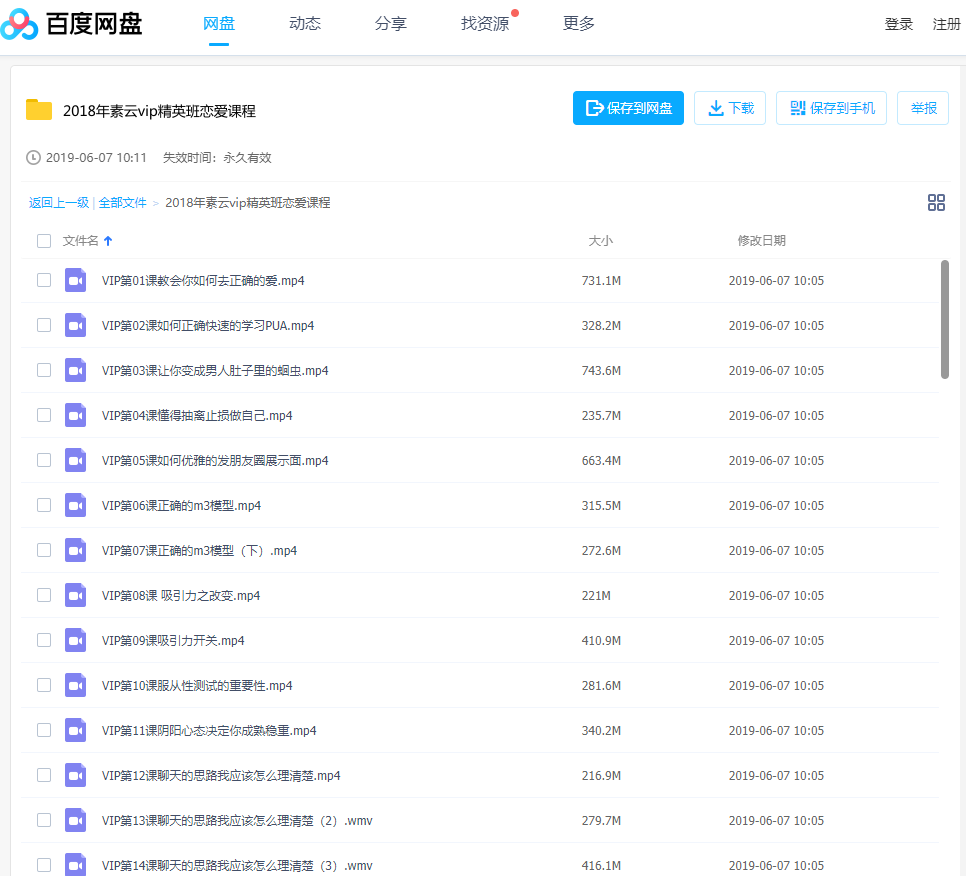The height and width of the screenshot is (876, 966).
Task: Open the 更多 menu in top navigation
Action: point(578,24)
